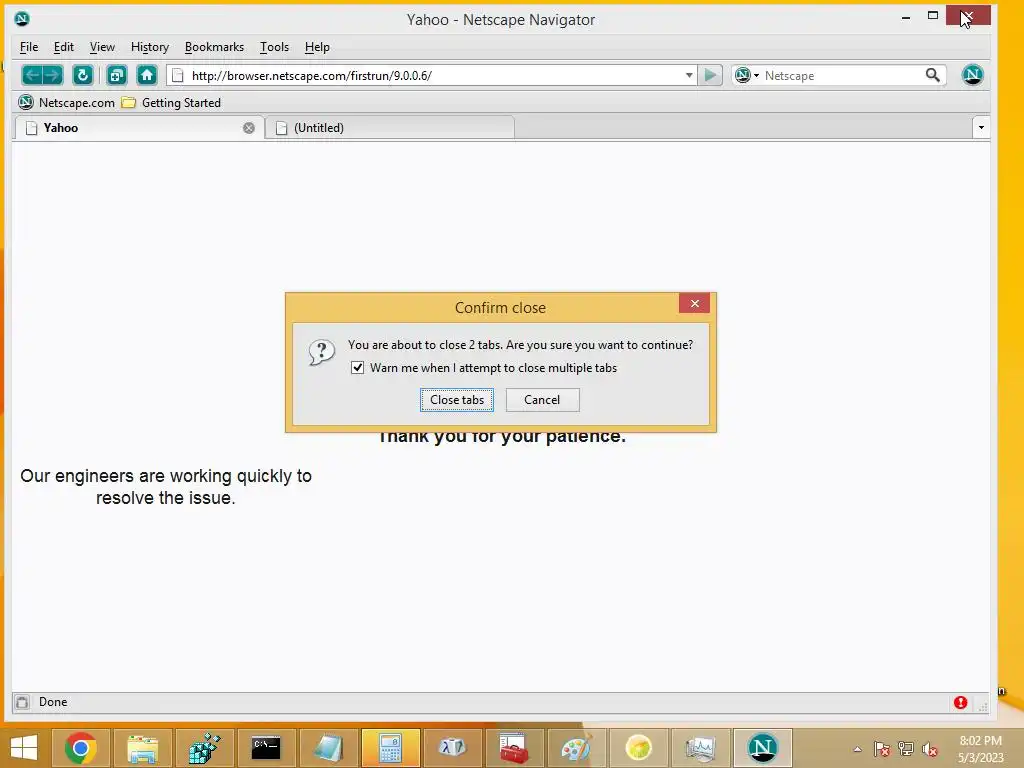Open Calculator from the taskbar
This screenshot has width=1024, height=768.
click(x=390, y=748)
